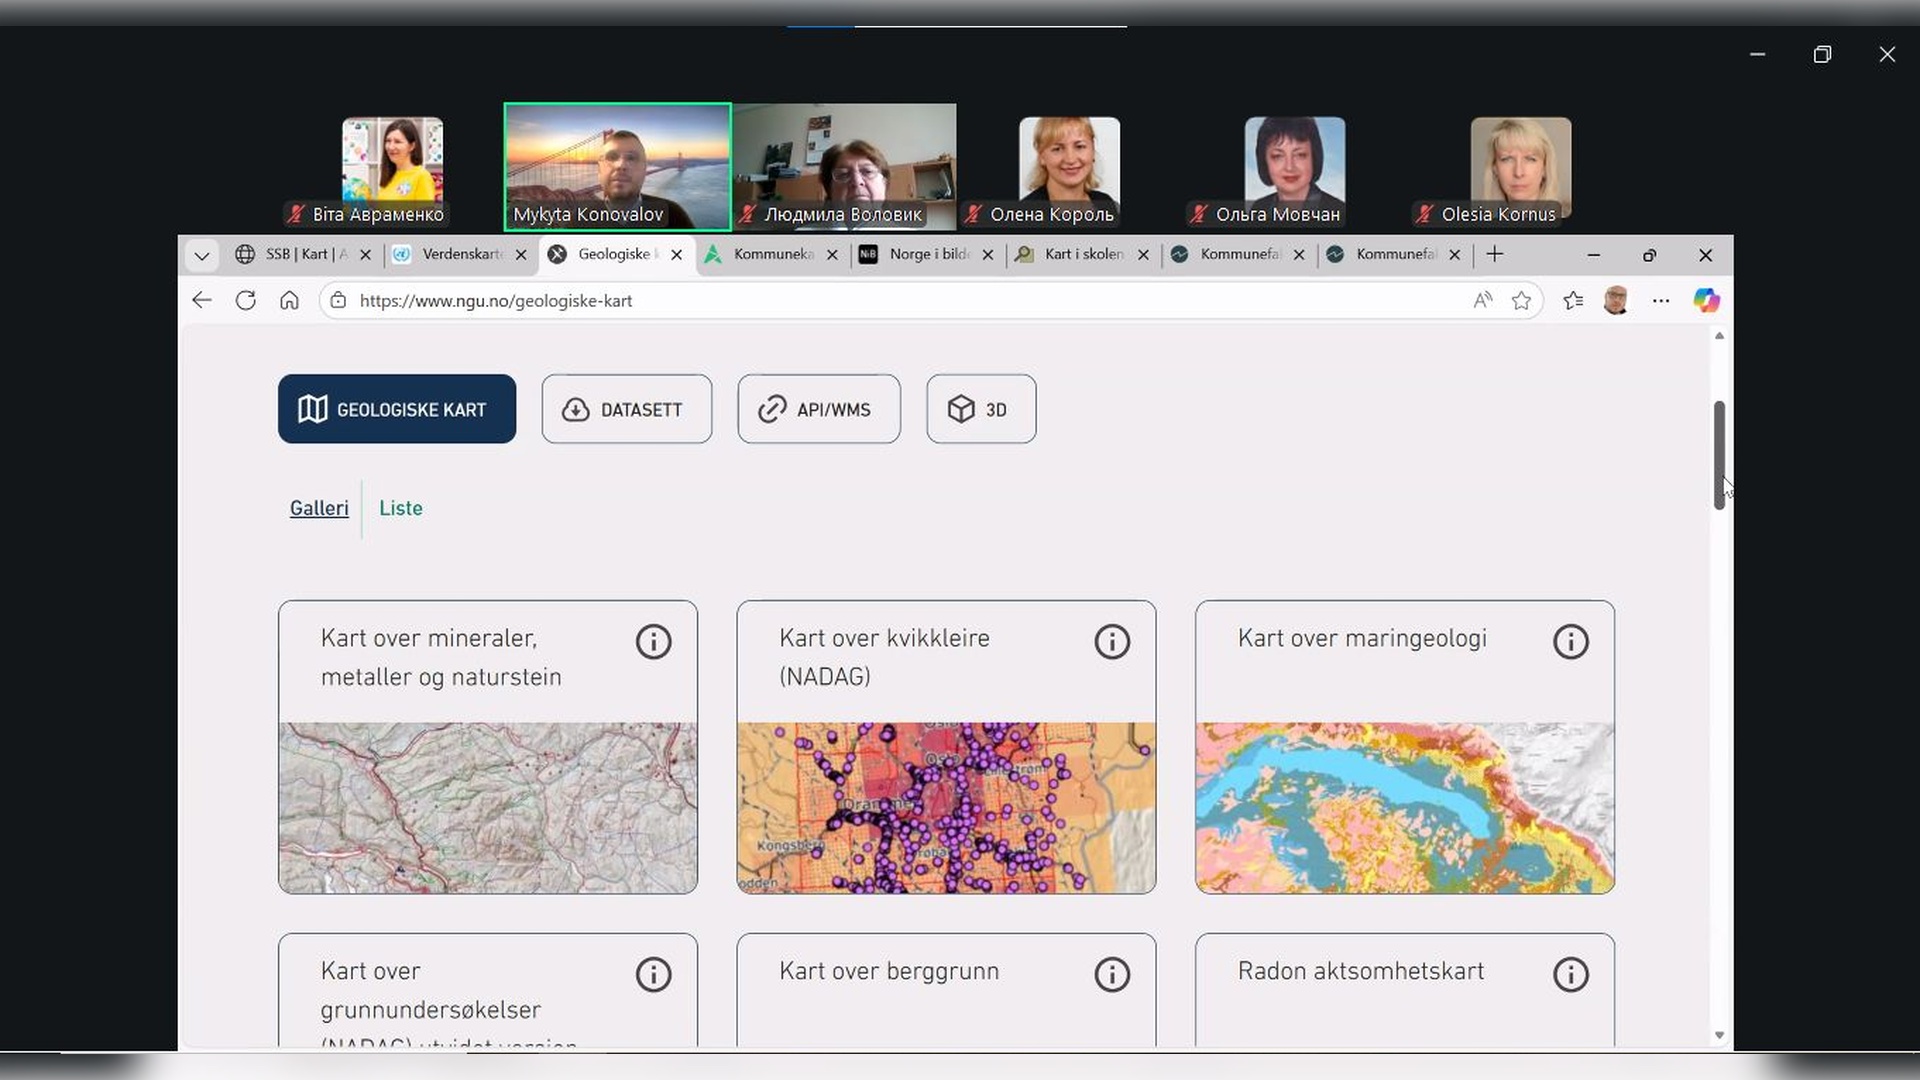Click the read aloud icon in address bar
This screenshot has height=1080, width=1920.
[1482, 300]
